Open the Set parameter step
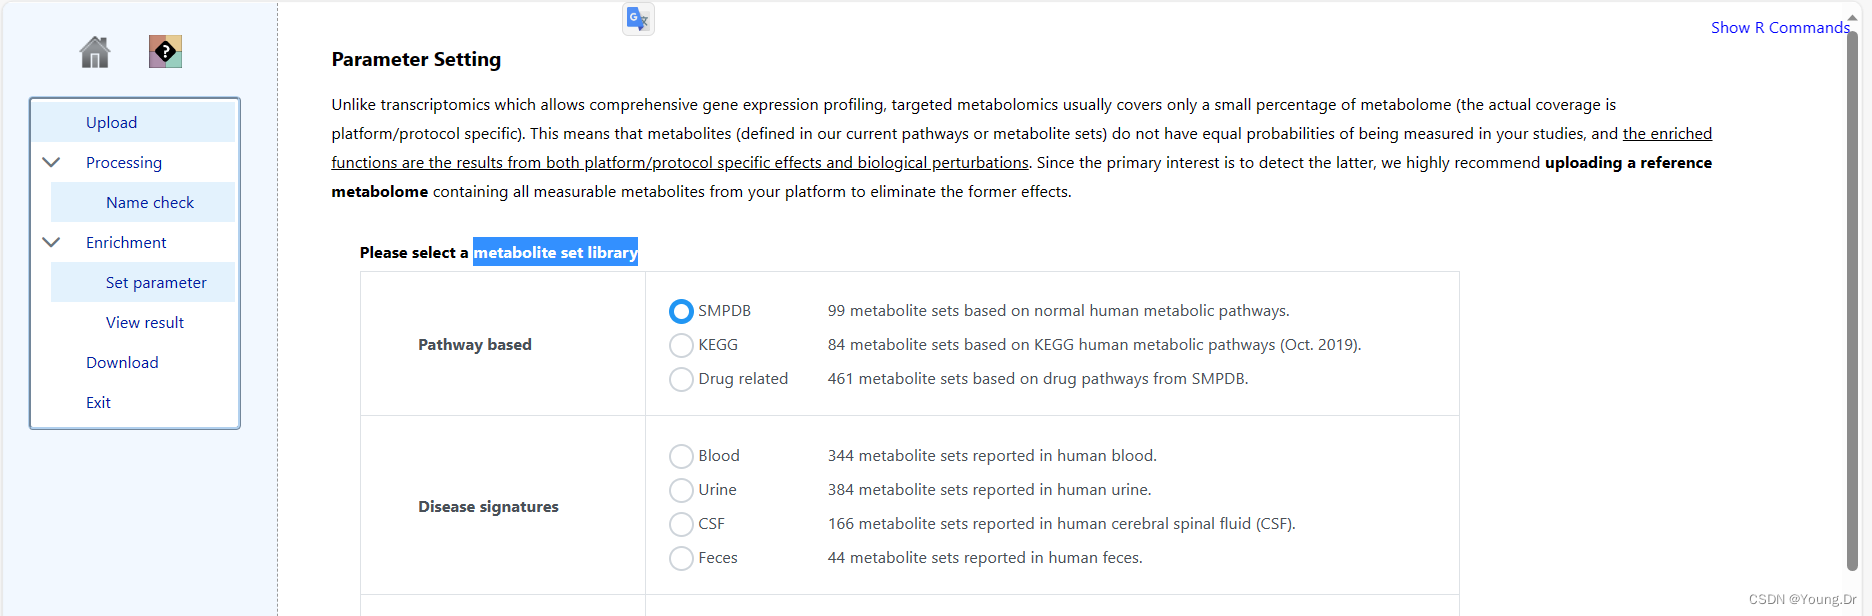Screen dimensions: 1872x616 coord(156,283)
